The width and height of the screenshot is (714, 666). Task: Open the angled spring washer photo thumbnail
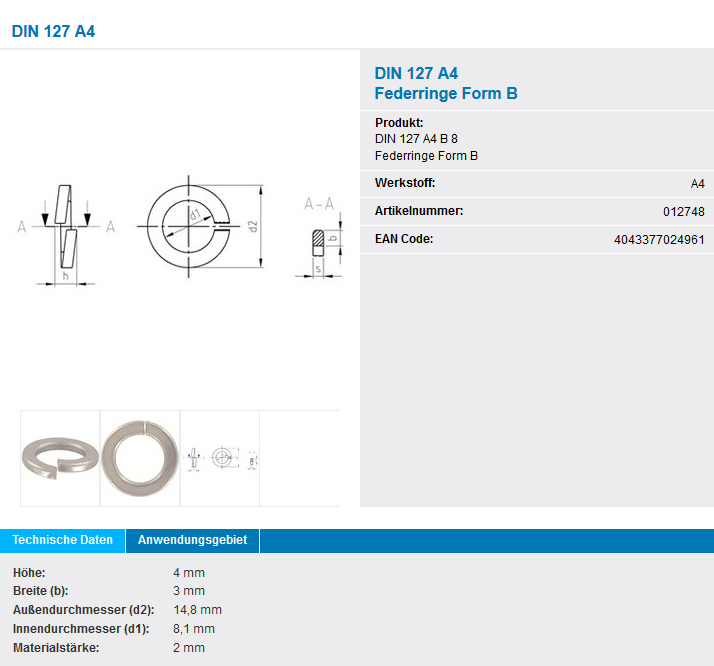pos(59,458)
